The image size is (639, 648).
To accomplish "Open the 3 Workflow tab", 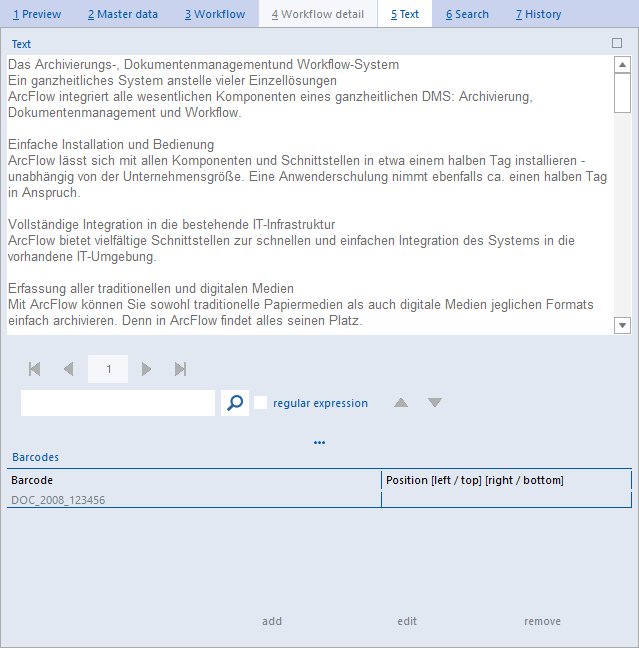I will (x=215, y=14).
